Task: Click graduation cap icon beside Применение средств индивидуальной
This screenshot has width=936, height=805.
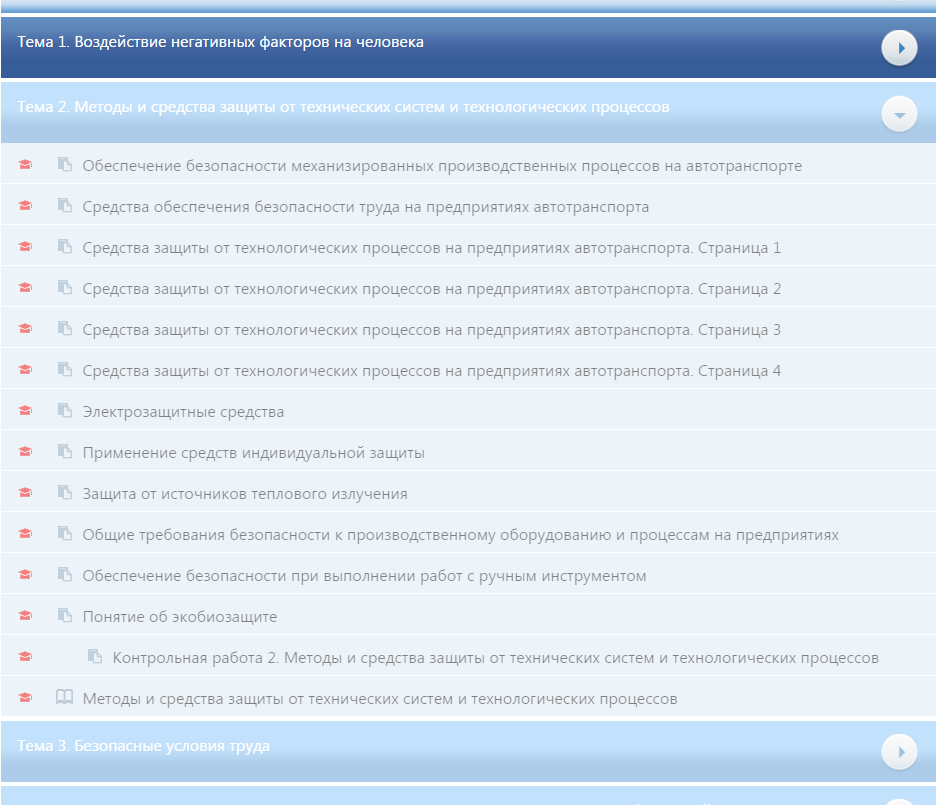Action: (x=25, y=451)
